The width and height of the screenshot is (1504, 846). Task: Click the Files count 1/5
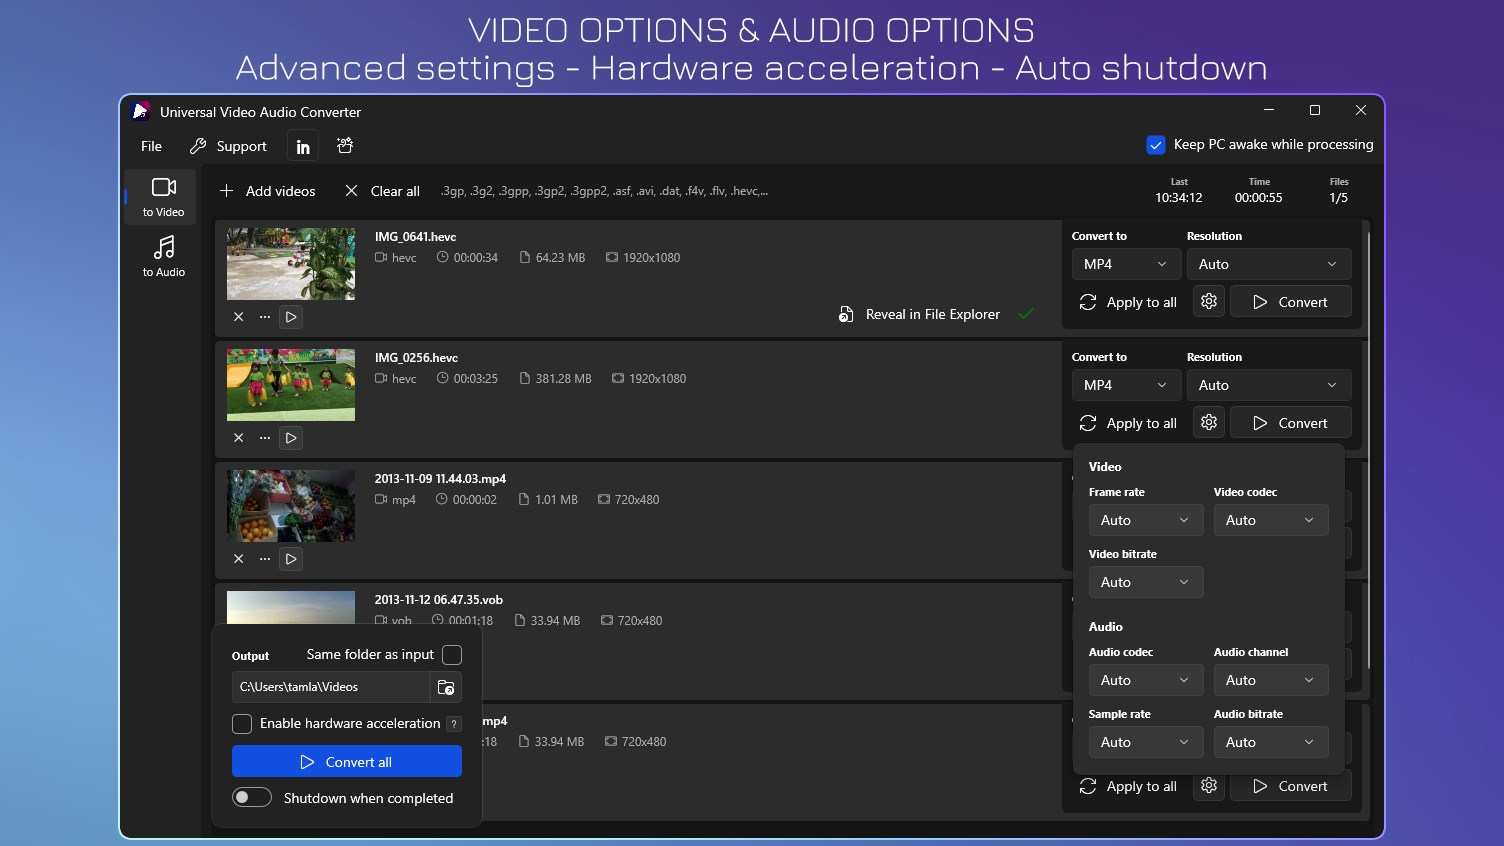(1339, 198)
